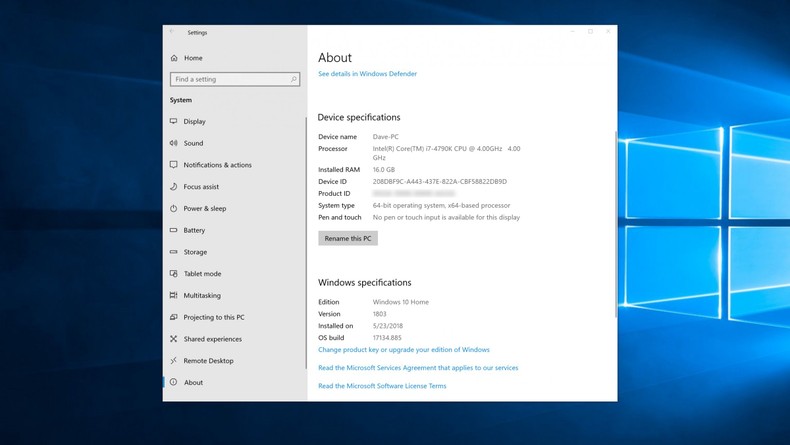Open Shared experiences settings
Screen dimensions: 790x445
point(212,339)
